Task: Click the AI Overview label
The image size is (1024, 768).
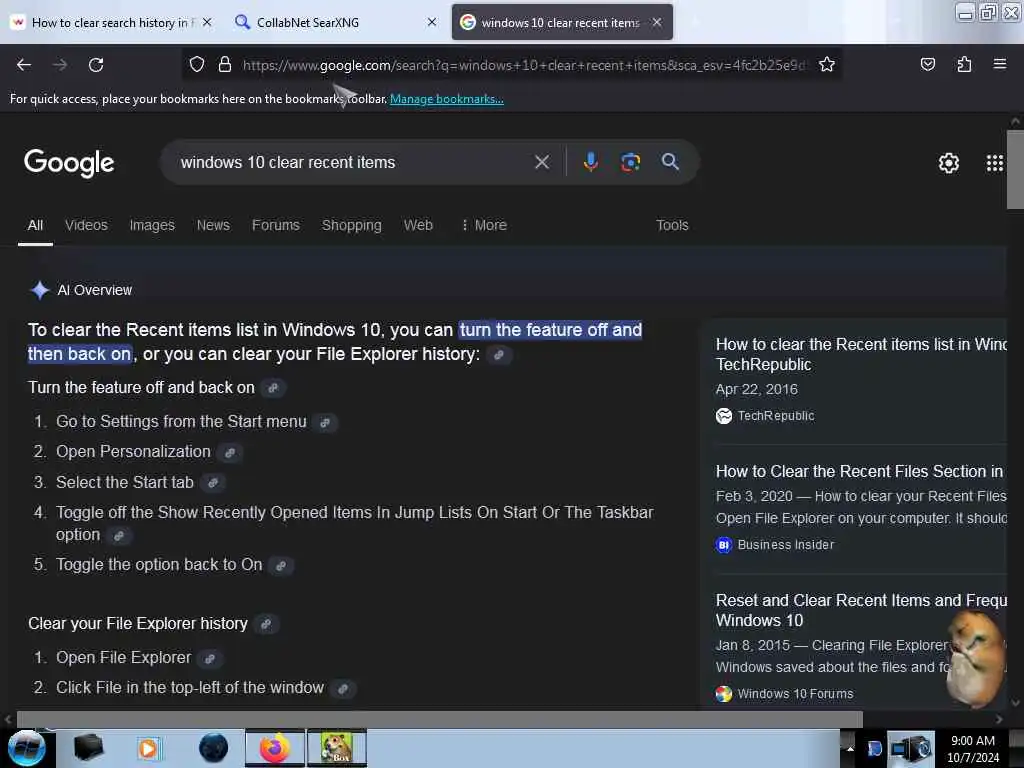Action: [95, 290]
